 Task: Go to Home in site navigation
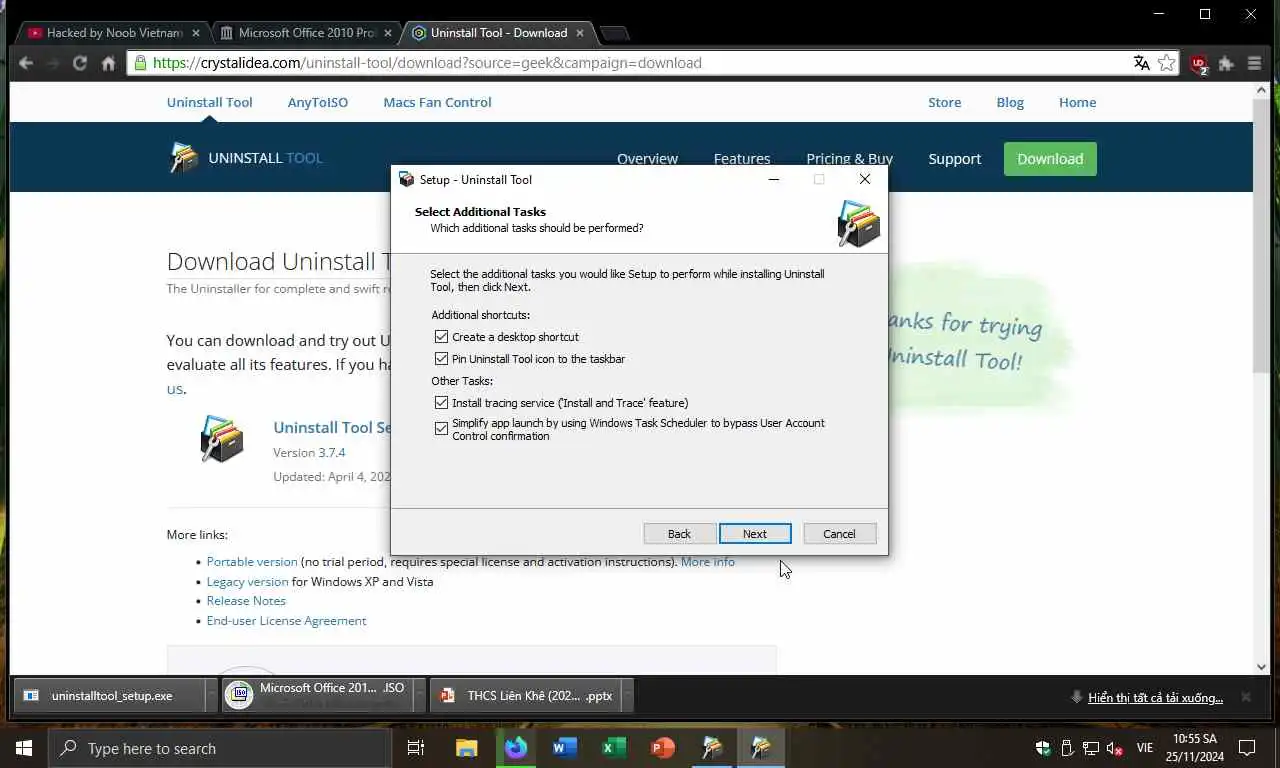coord(1077,102)
